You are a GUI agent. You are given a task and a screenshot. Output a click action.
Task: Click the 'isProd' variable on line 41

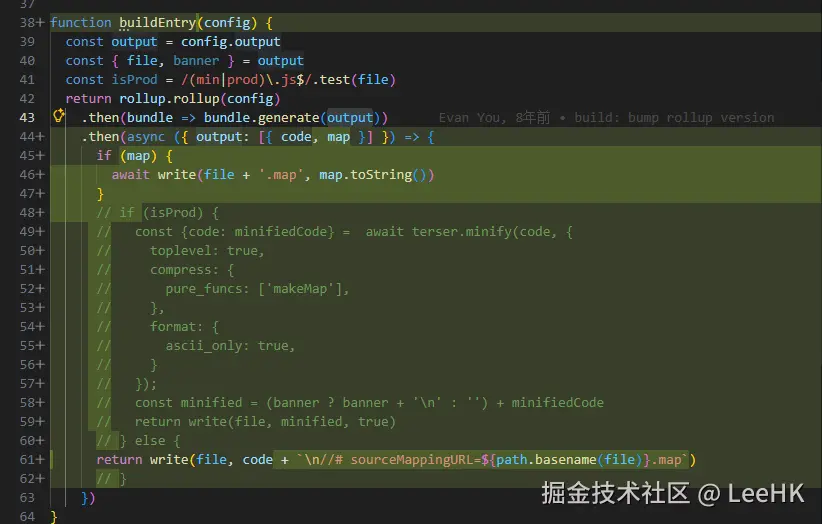tap(134, 80)
